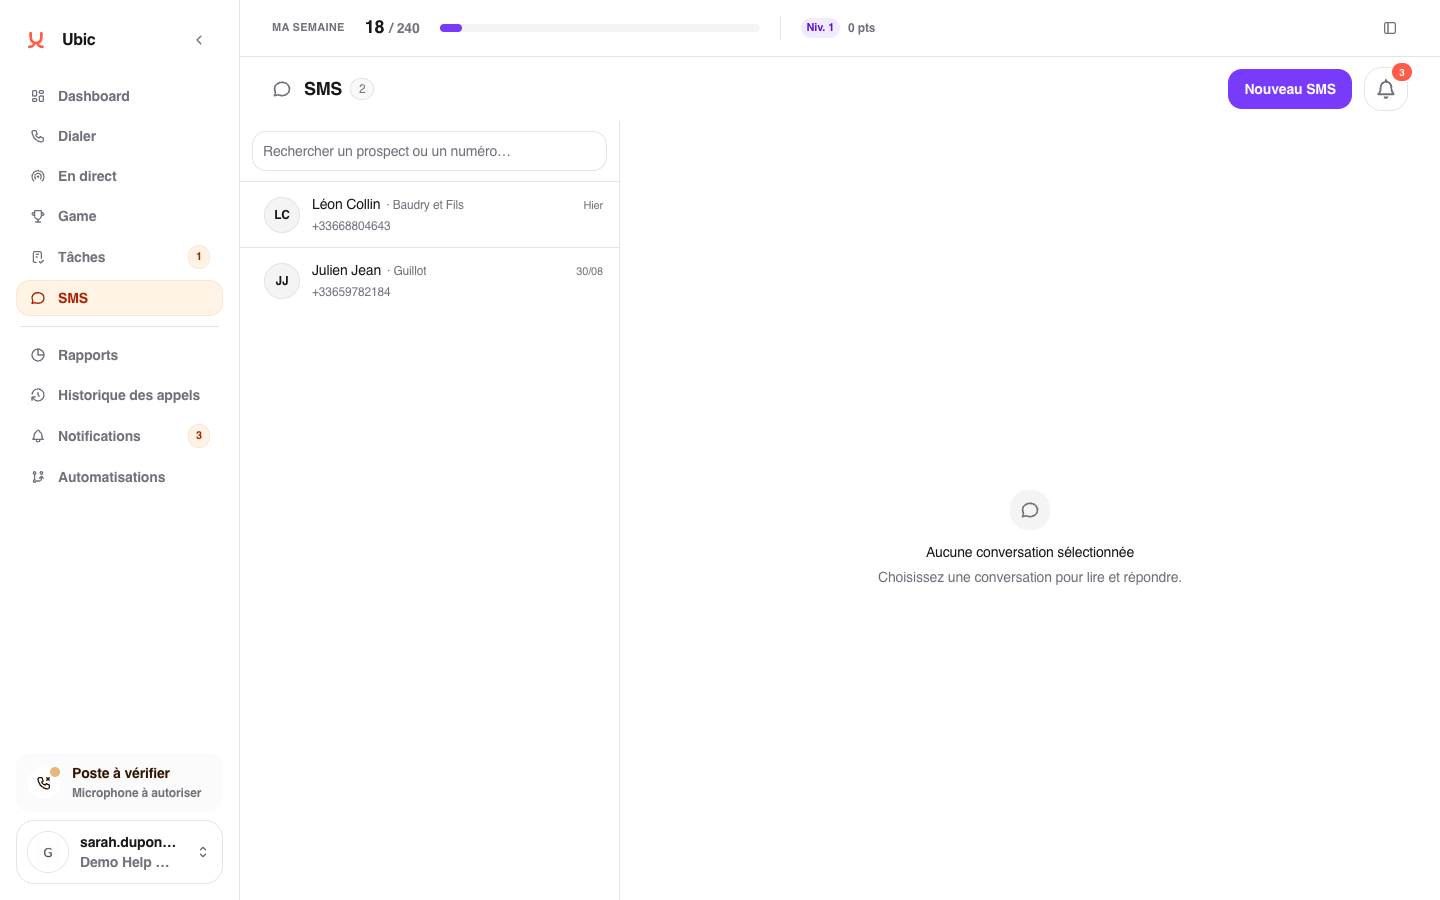Expand the sarah.dupon account switcher
The height and width of the screenshot is (900, 1440).
(119, 852)
